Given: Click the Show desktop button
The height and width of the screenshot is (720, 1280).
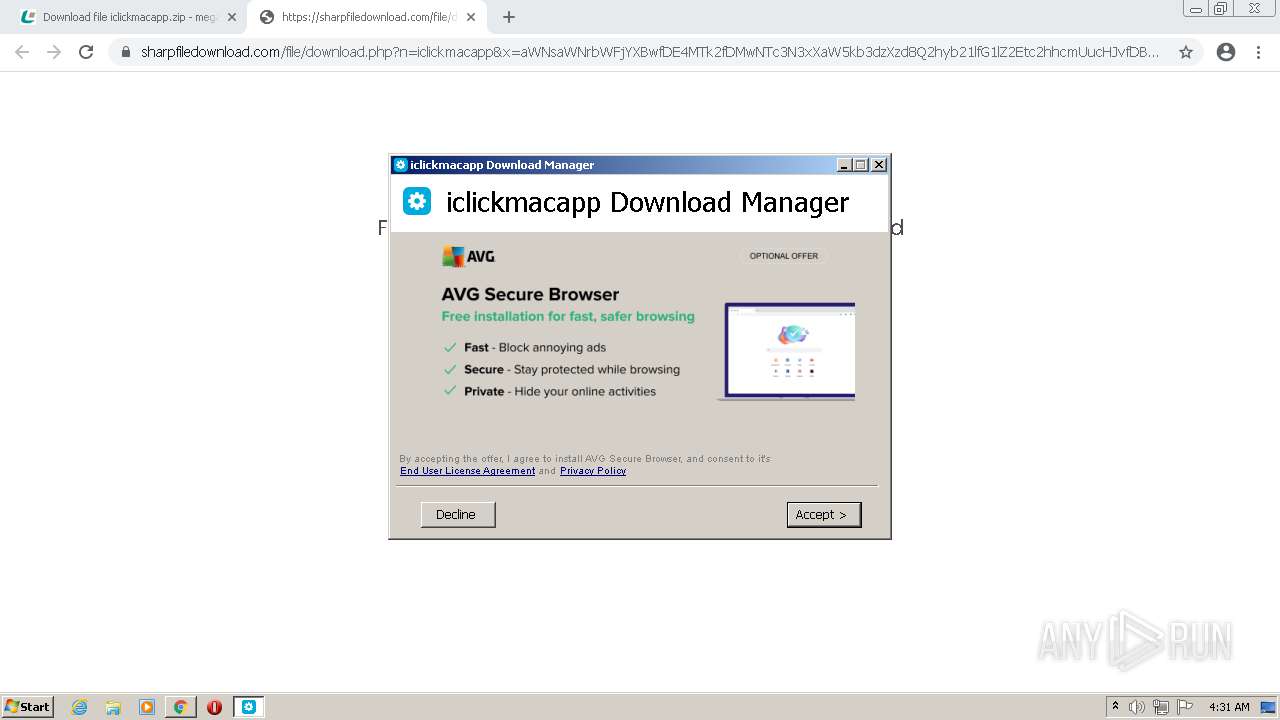Looking at the screenshot, I should [1268, 707].
